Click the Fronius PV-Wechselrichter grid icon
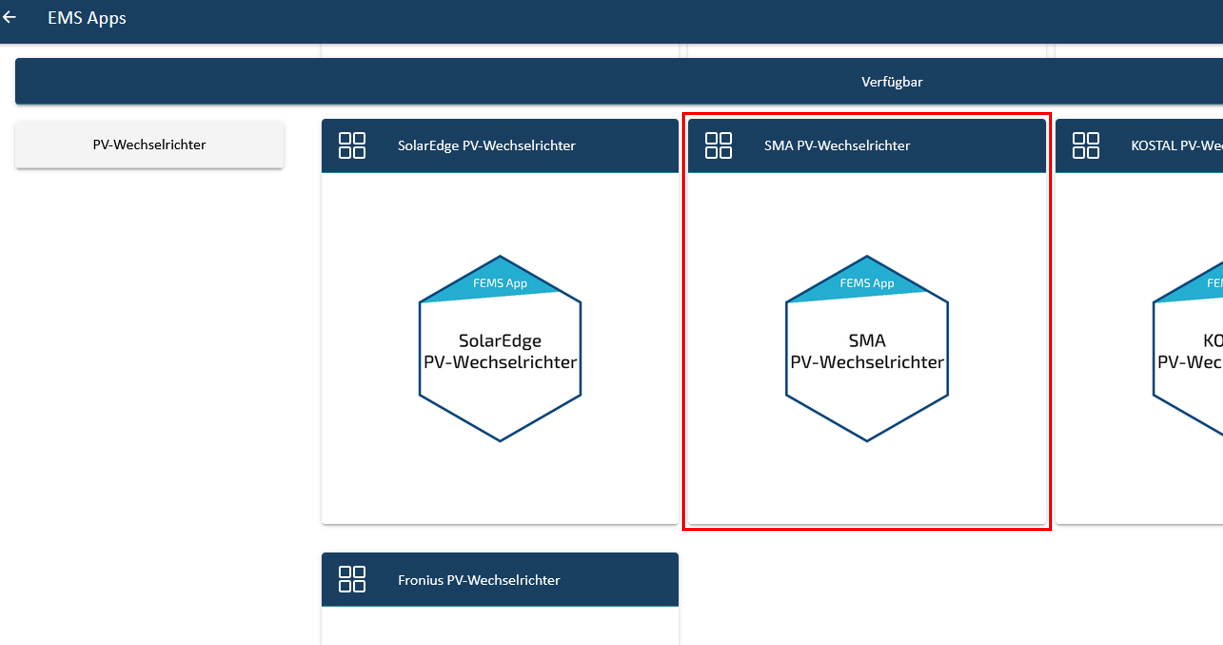Screen dimensions: 1223x645 [352, 579]
